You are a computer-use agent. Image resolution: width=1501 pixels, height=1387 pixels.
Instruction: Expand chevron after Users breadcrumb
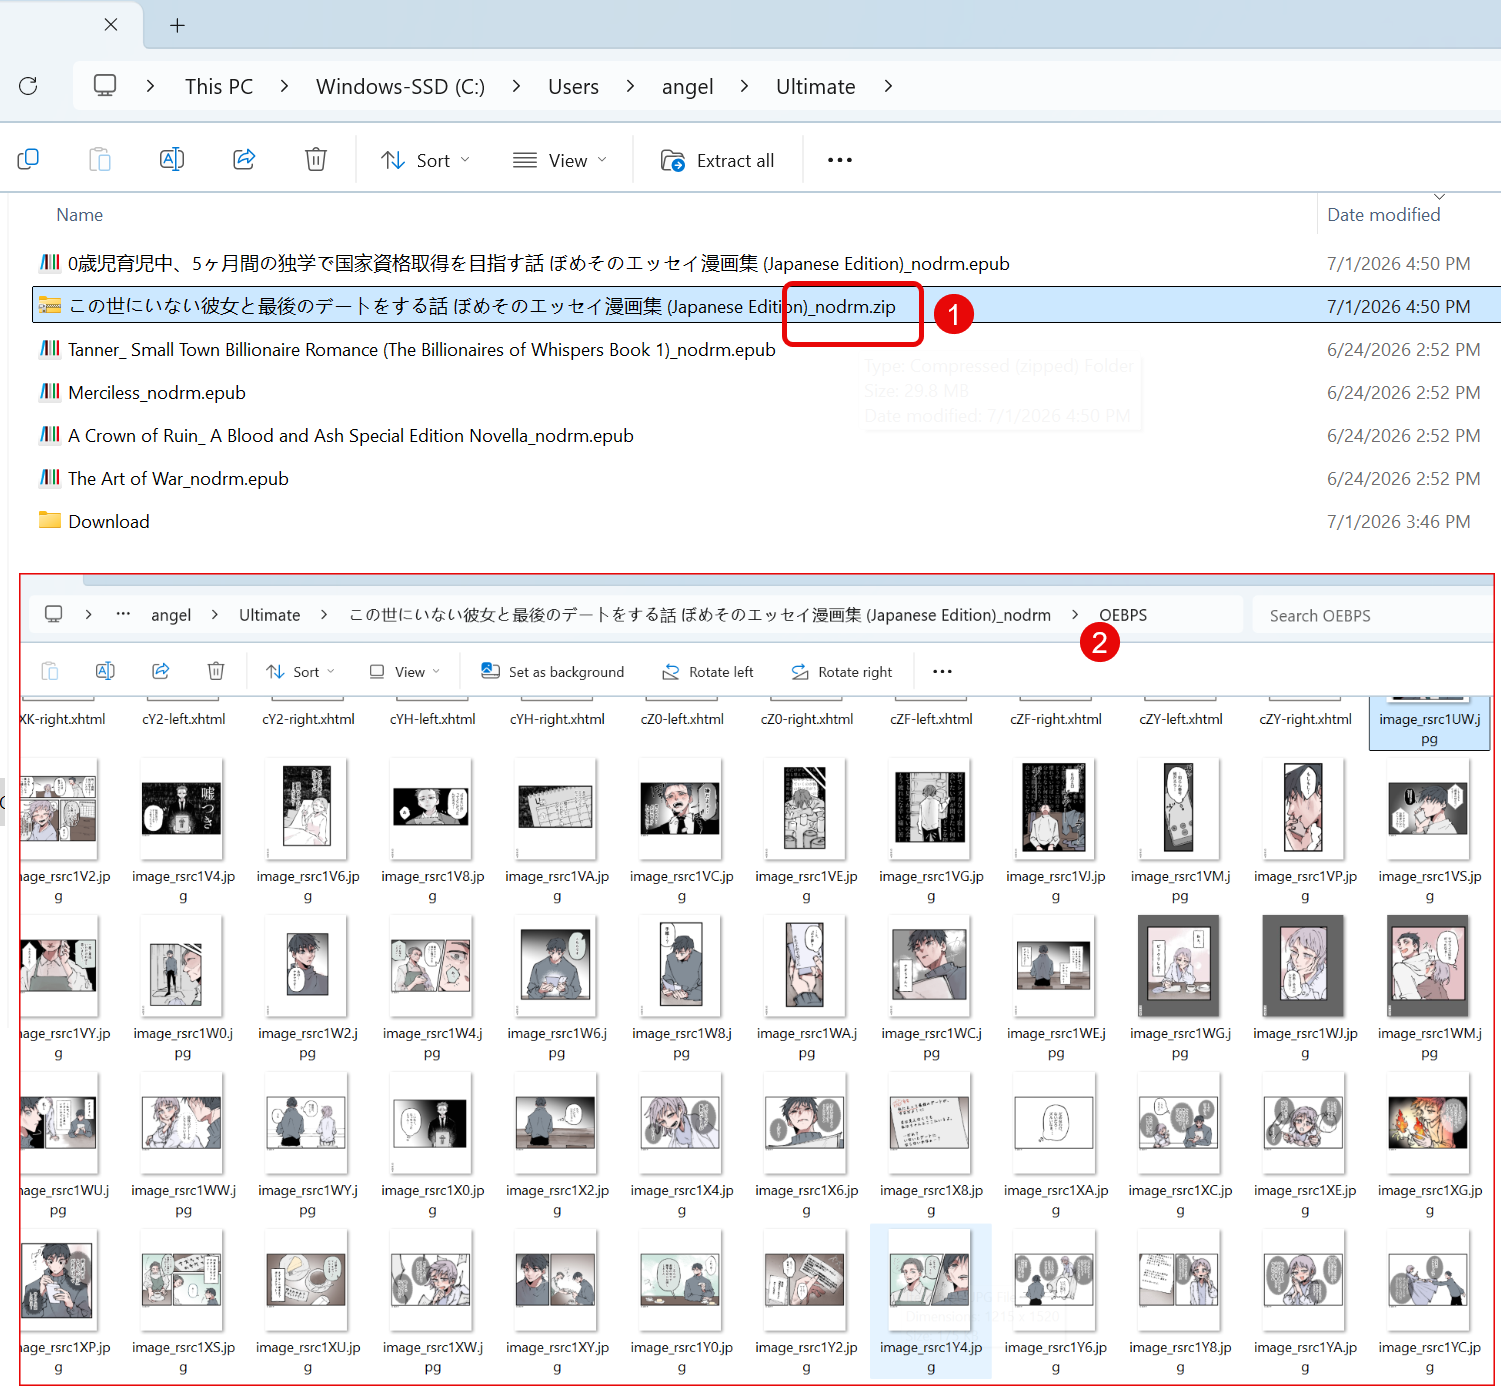(630, 86)
